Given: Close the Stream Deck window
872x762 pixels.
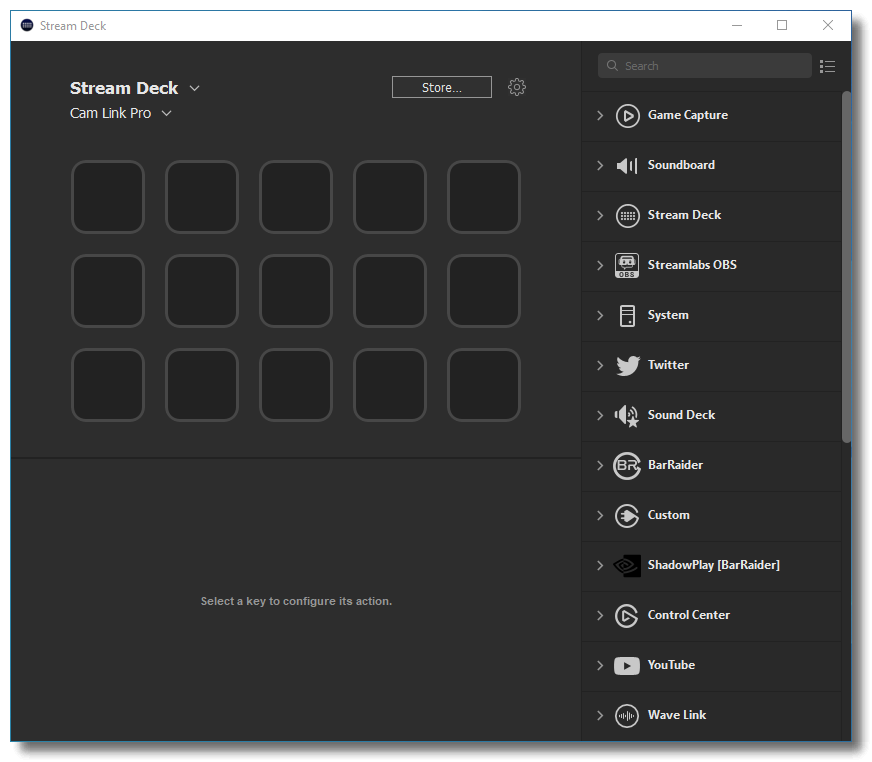Looking at the screenshot, I should pos(828,26).
